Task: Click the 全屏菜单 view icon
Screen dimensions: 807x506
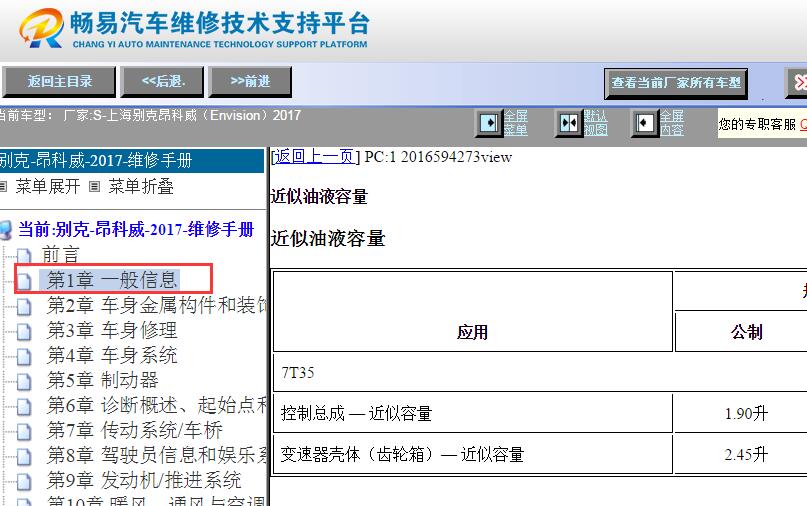Action: click(488, 123)
